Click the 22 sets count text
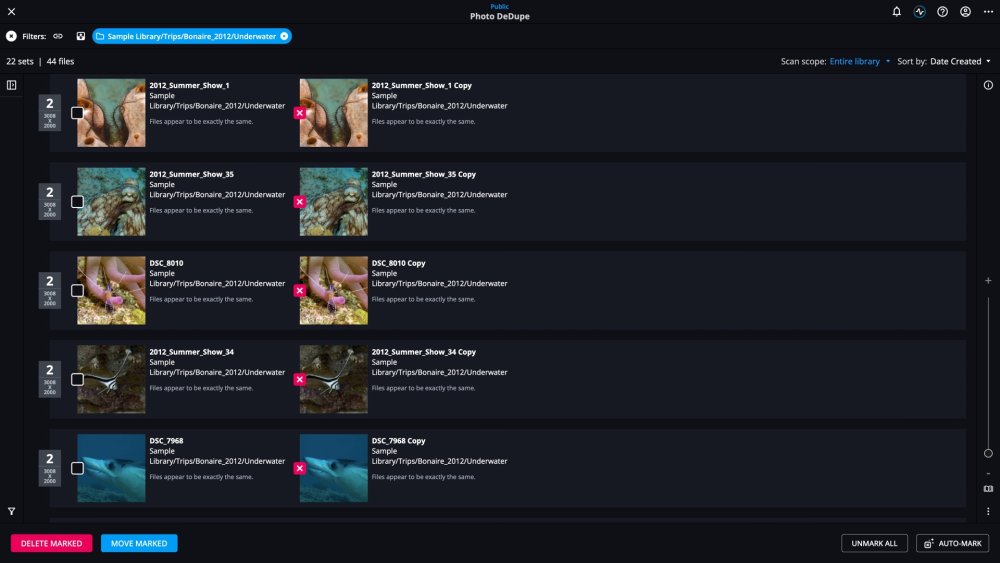 pyautogui.click(x=20, y=61)
